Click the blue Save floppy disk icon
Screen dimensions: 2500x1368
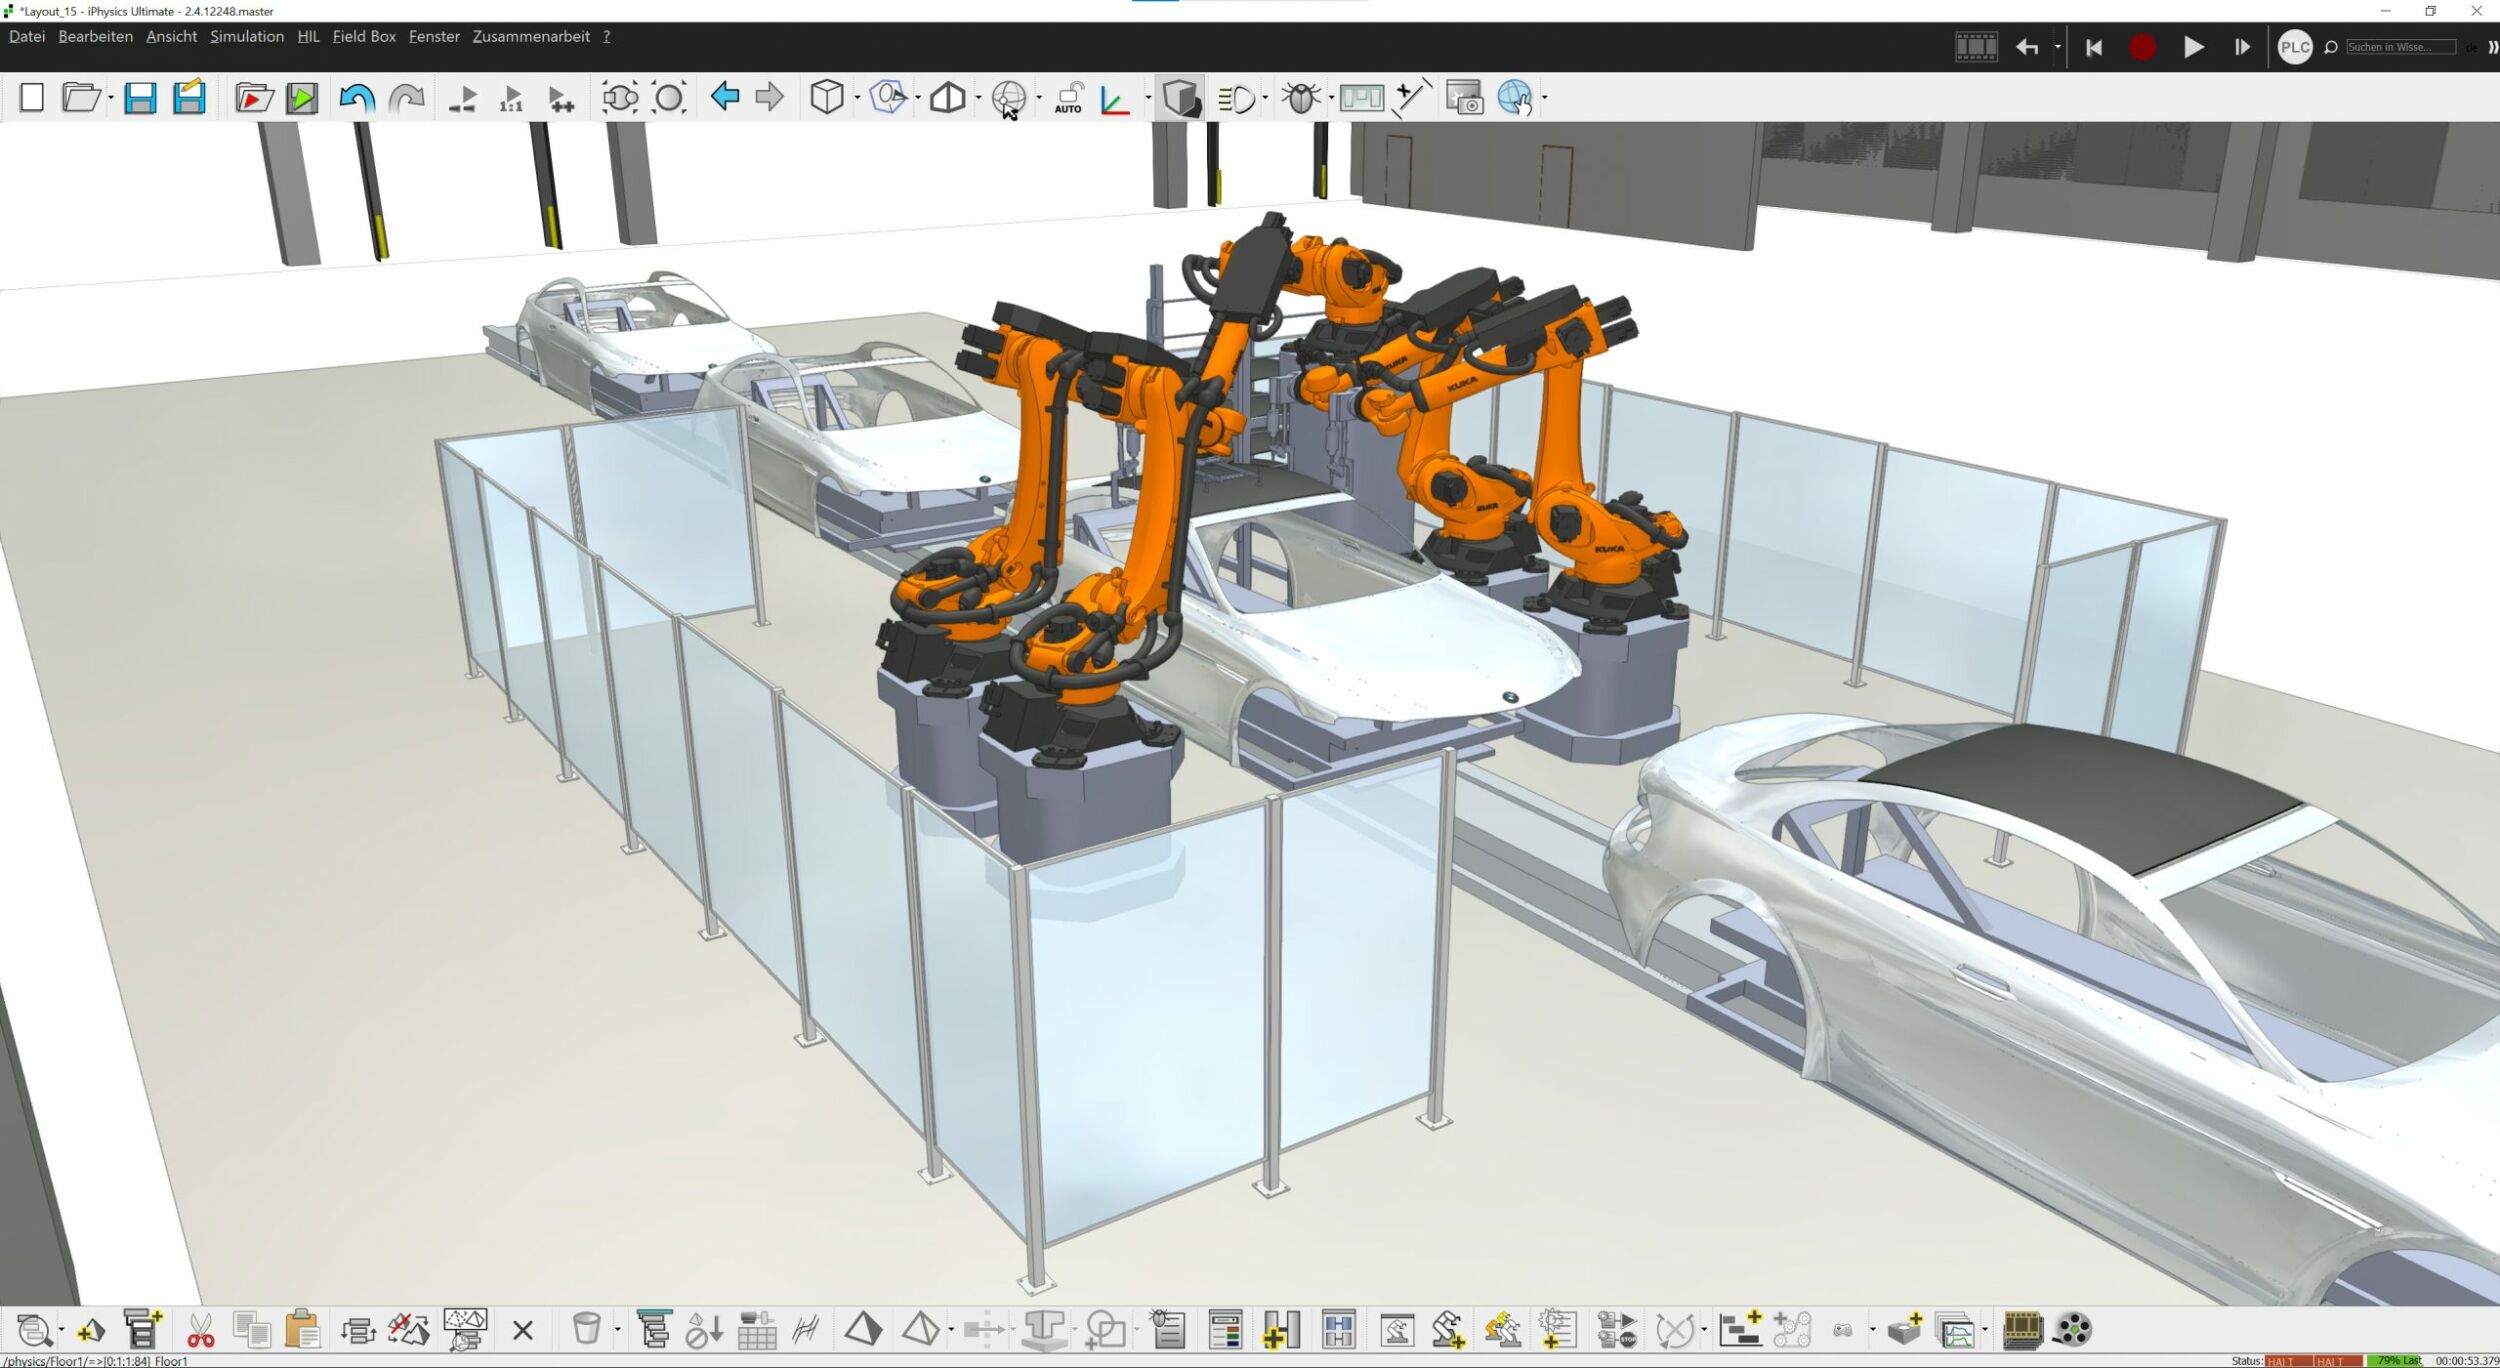(140, 98)
